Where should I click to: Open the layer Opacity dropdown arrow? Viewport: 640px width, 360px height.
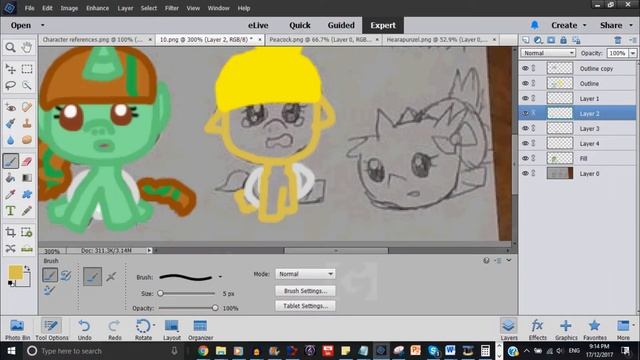coord(633,53)
